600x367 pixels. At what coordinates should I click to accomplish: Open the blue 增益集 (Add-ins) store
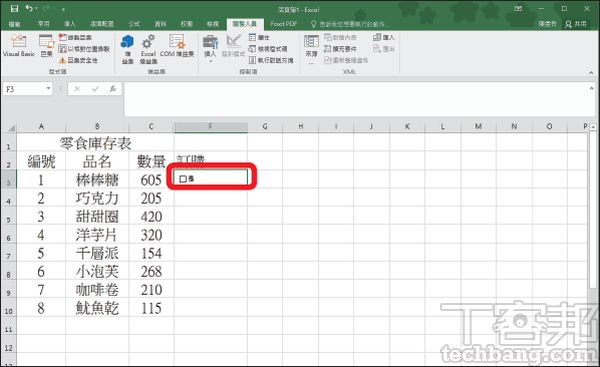[127, 49]
